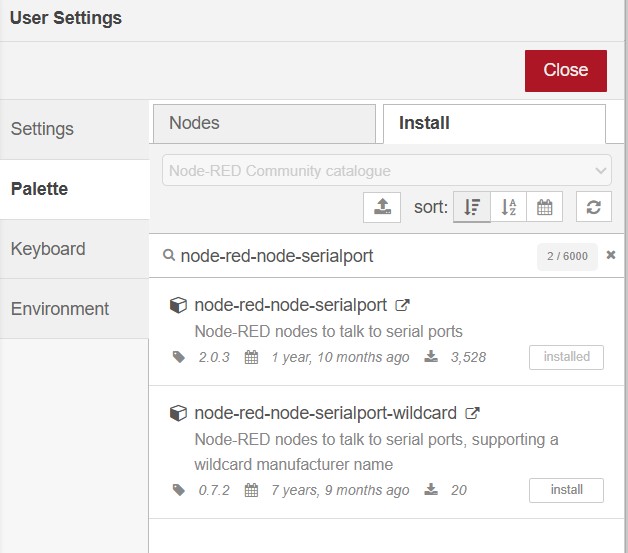The image size is (628, 553).
Task: Click the installed button for node-red-node-serialport
Action: point(566,357)
